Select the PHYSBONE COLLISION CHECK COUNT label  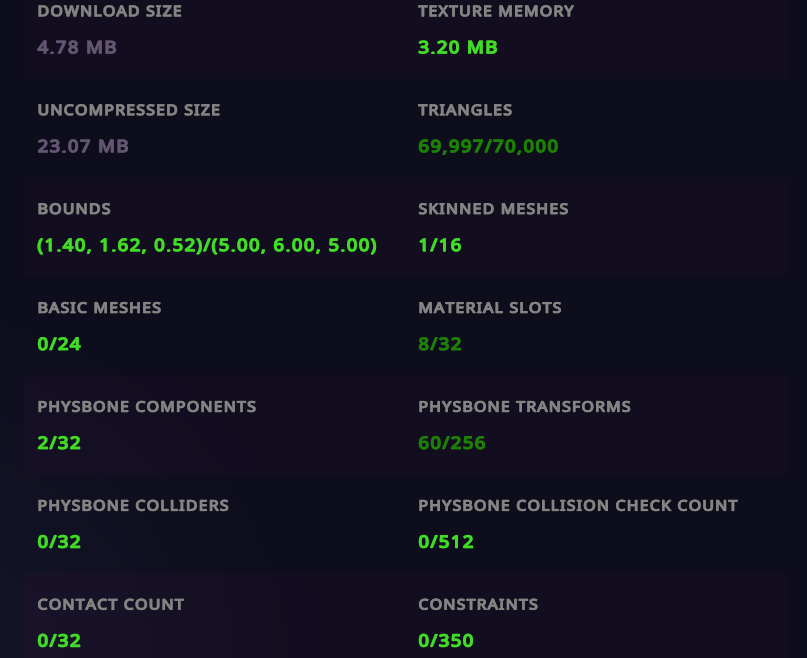point(578,506)
